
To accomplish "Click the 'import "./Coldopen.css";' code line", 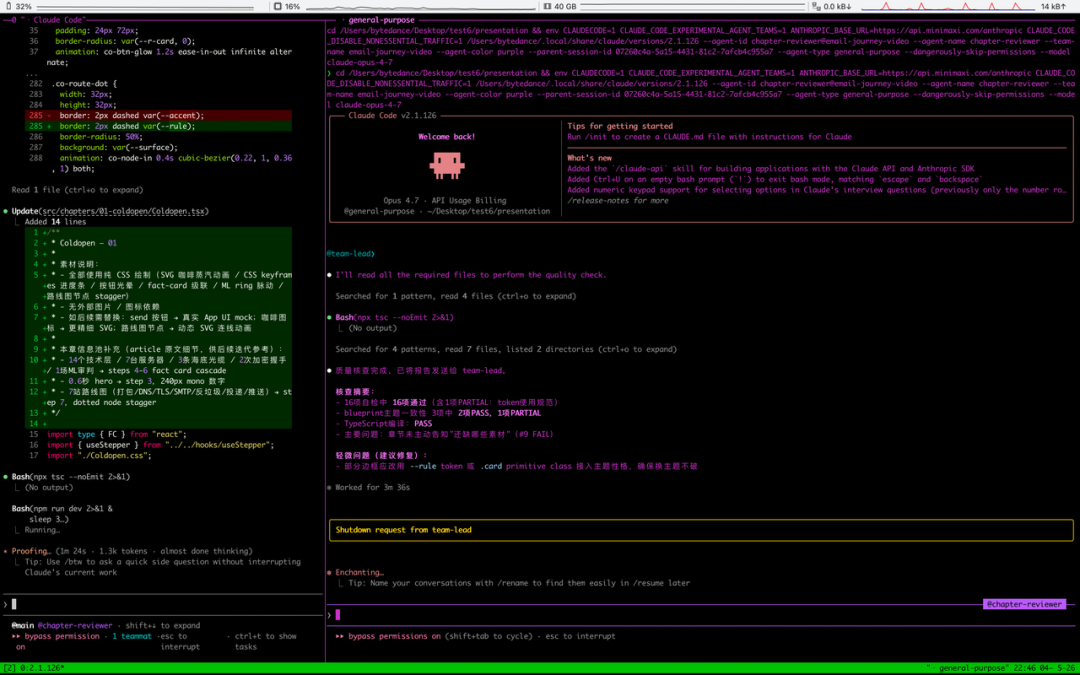I will pos(99,455).
